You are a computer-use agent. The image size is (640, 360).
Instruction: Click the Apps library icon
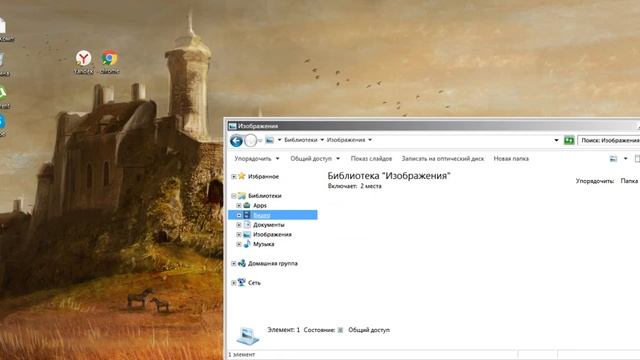pos(247,205)
